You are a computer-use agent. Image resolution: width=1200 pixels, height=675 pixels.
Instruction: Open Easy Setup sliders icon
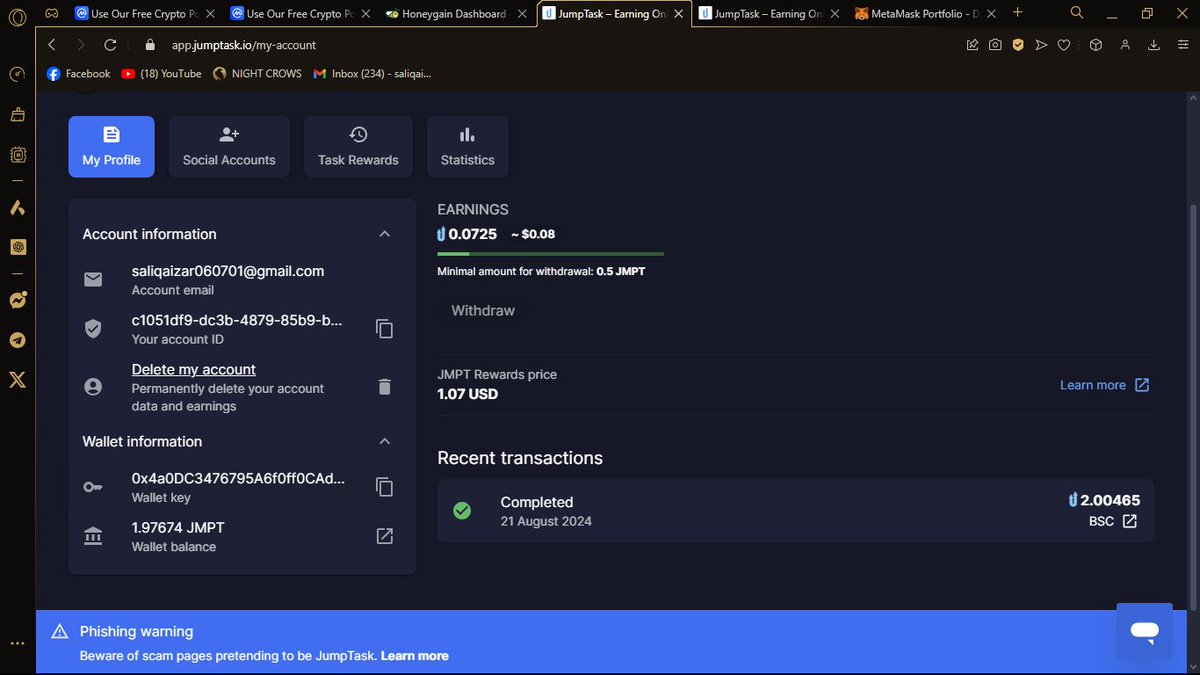coord(1181,45)
